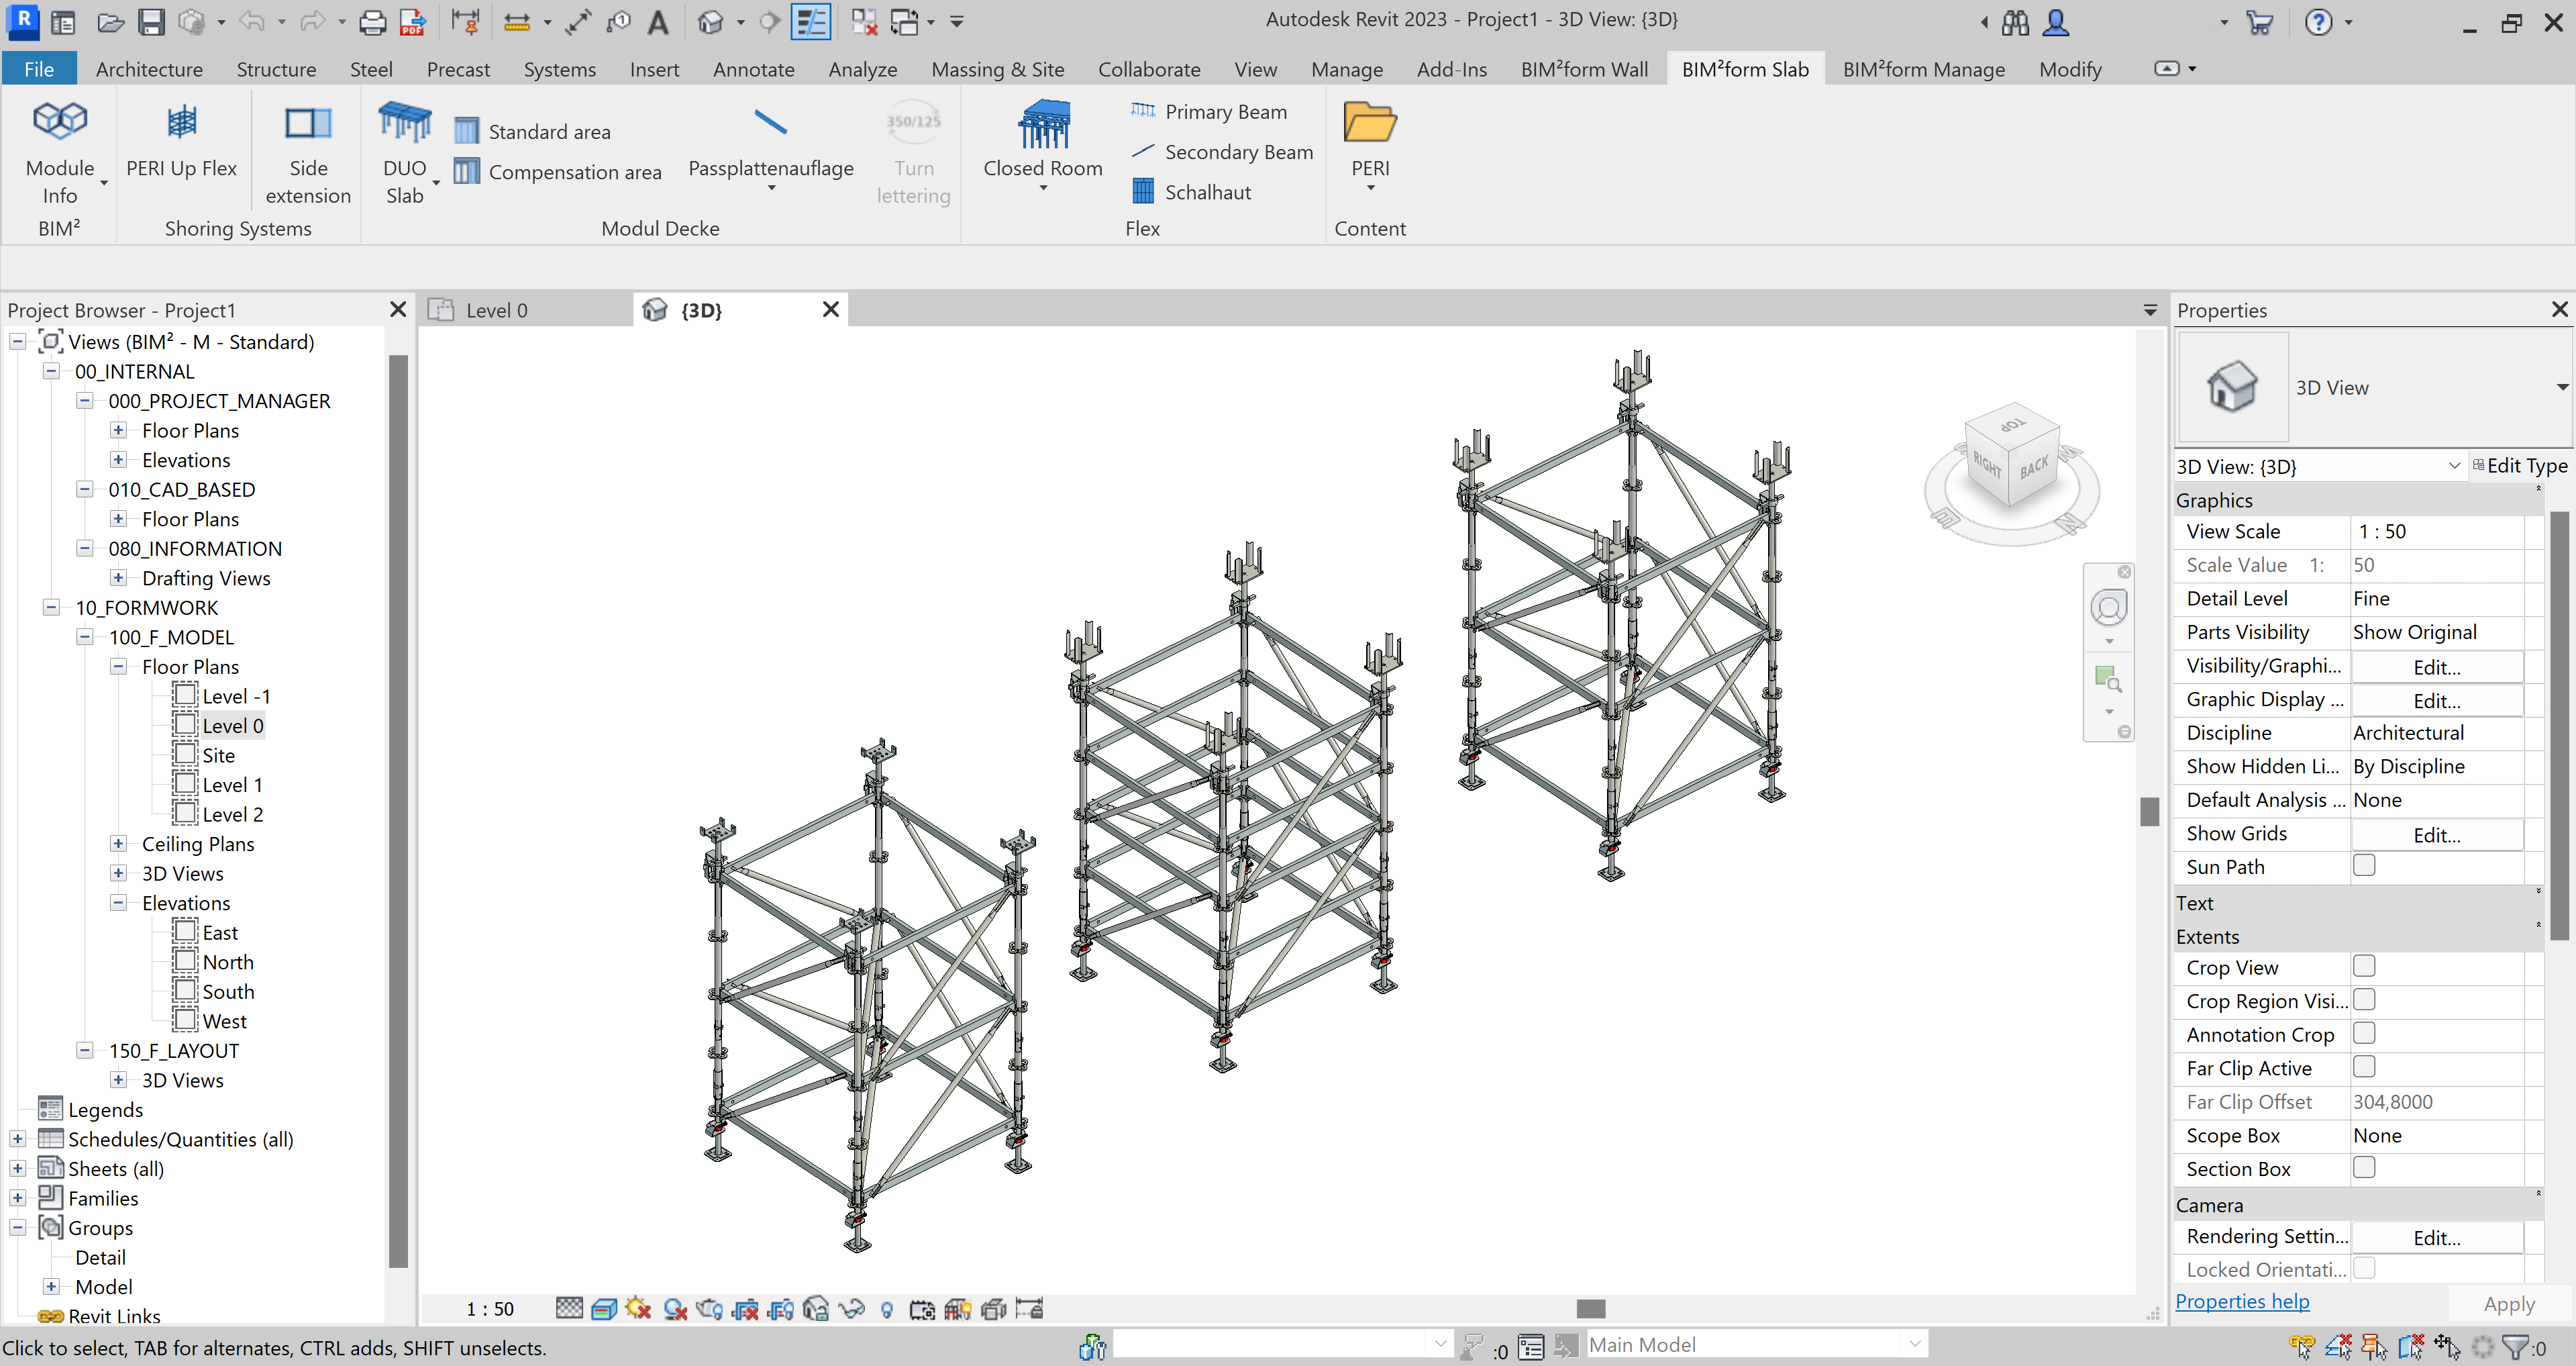Open the Properties help link
2576x1366 pixels.
(2243, 1301)
